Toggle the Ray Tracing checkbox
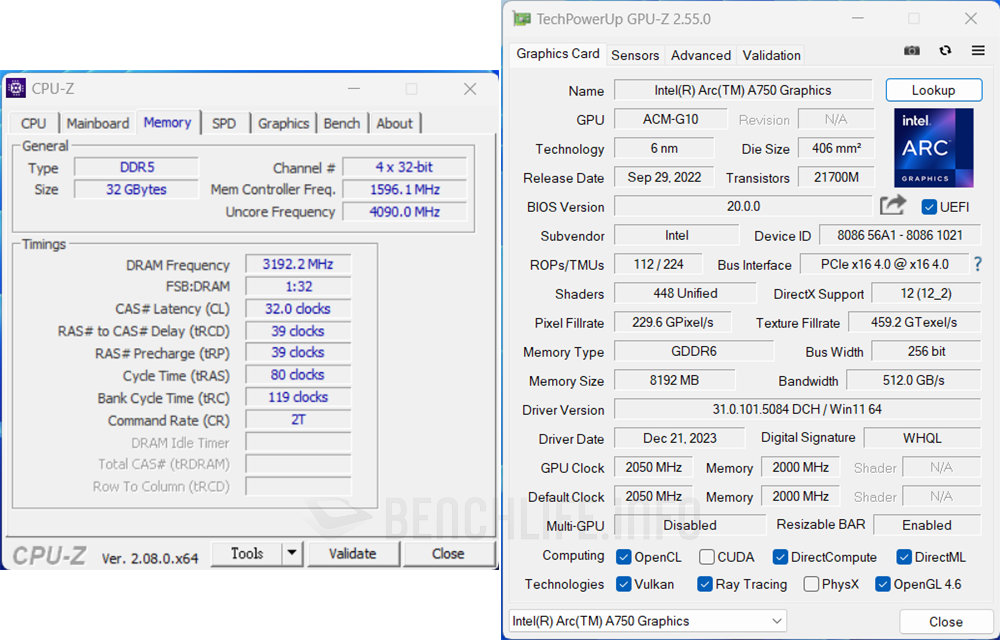This screenshot has width=1000, height=640. click(705, 584)
